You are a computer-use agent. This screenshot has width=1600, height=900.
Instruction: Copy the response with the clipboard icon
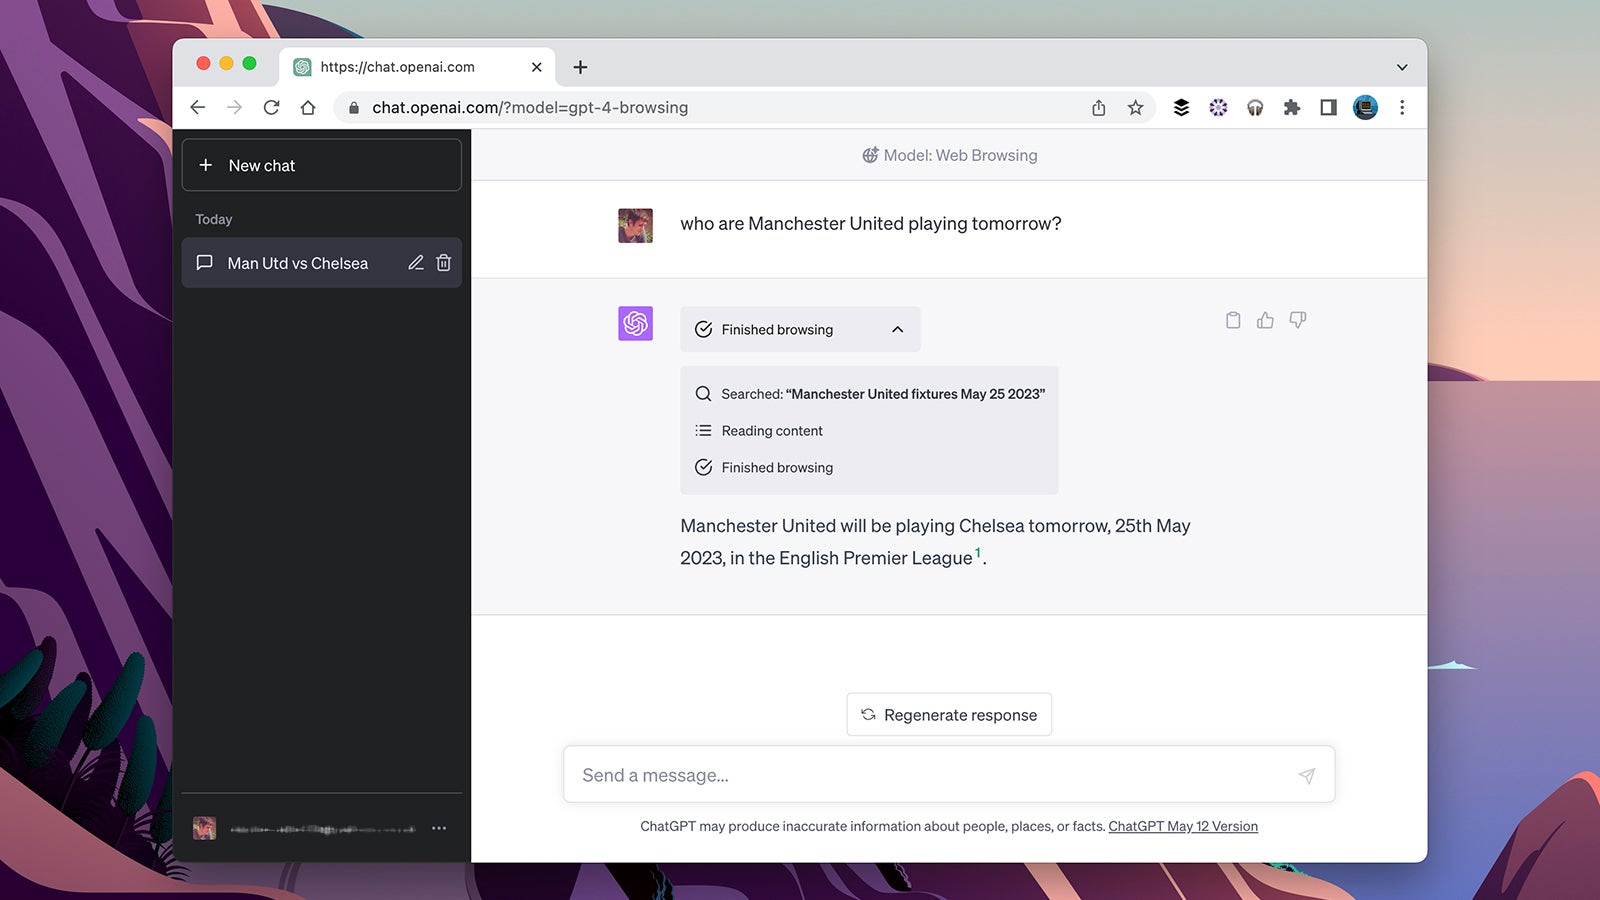tap(1233, 320)
